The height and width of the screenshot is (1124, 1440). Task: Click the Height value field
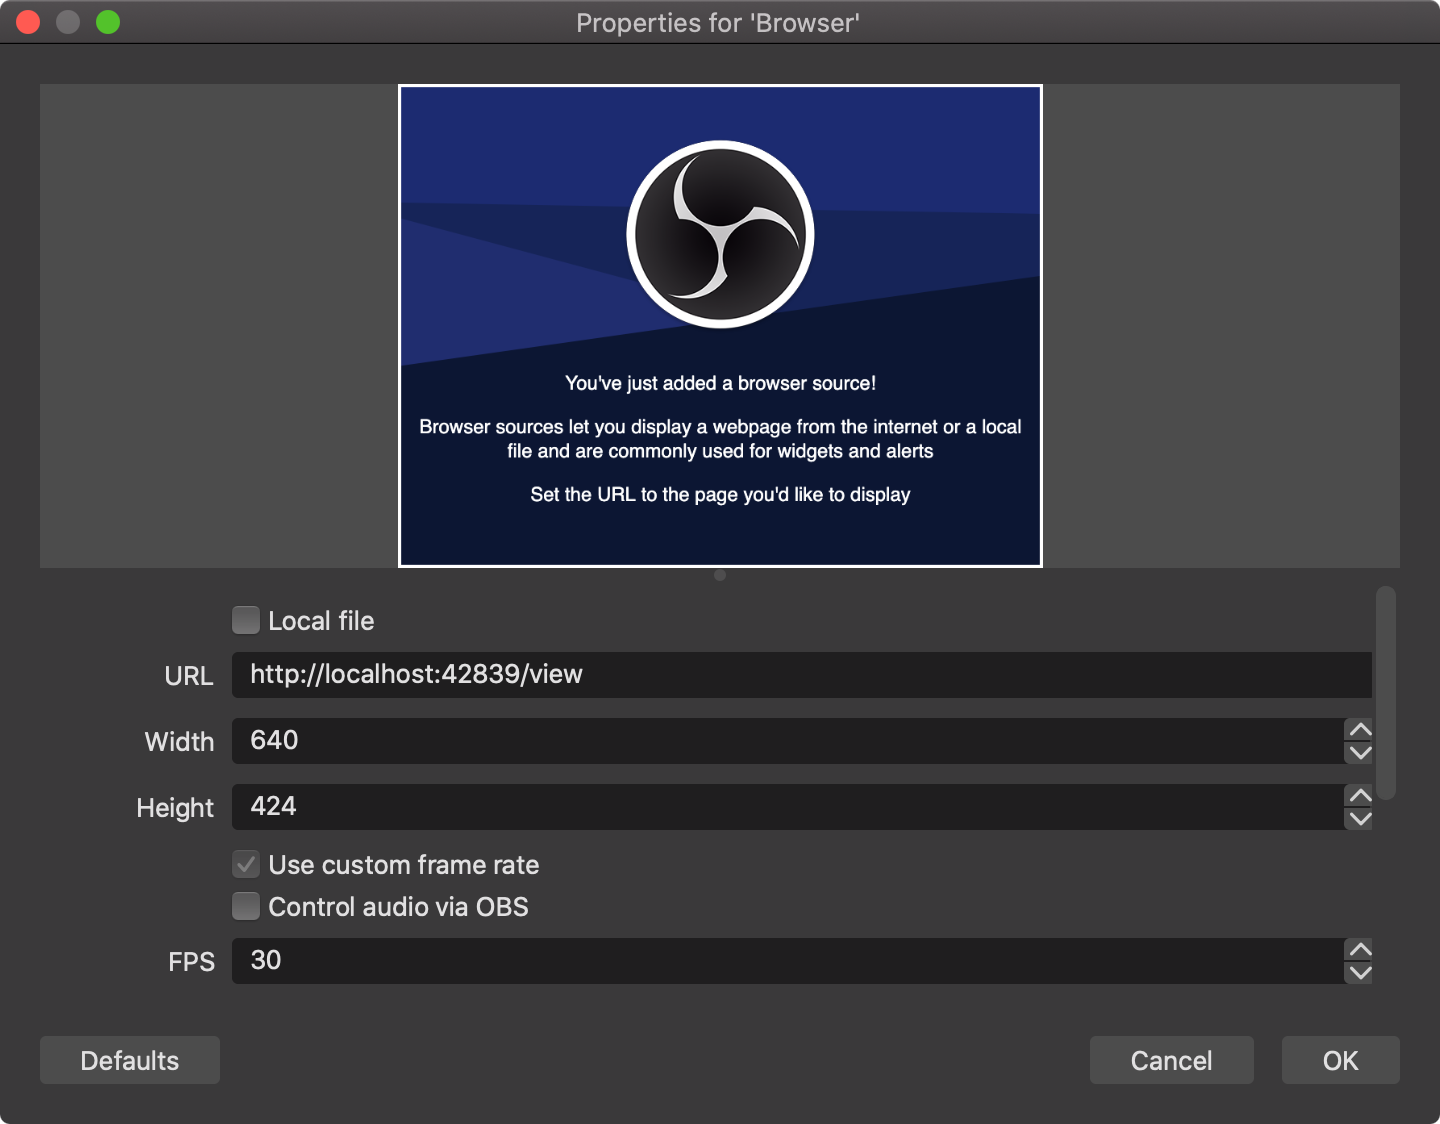pos(788,807)
